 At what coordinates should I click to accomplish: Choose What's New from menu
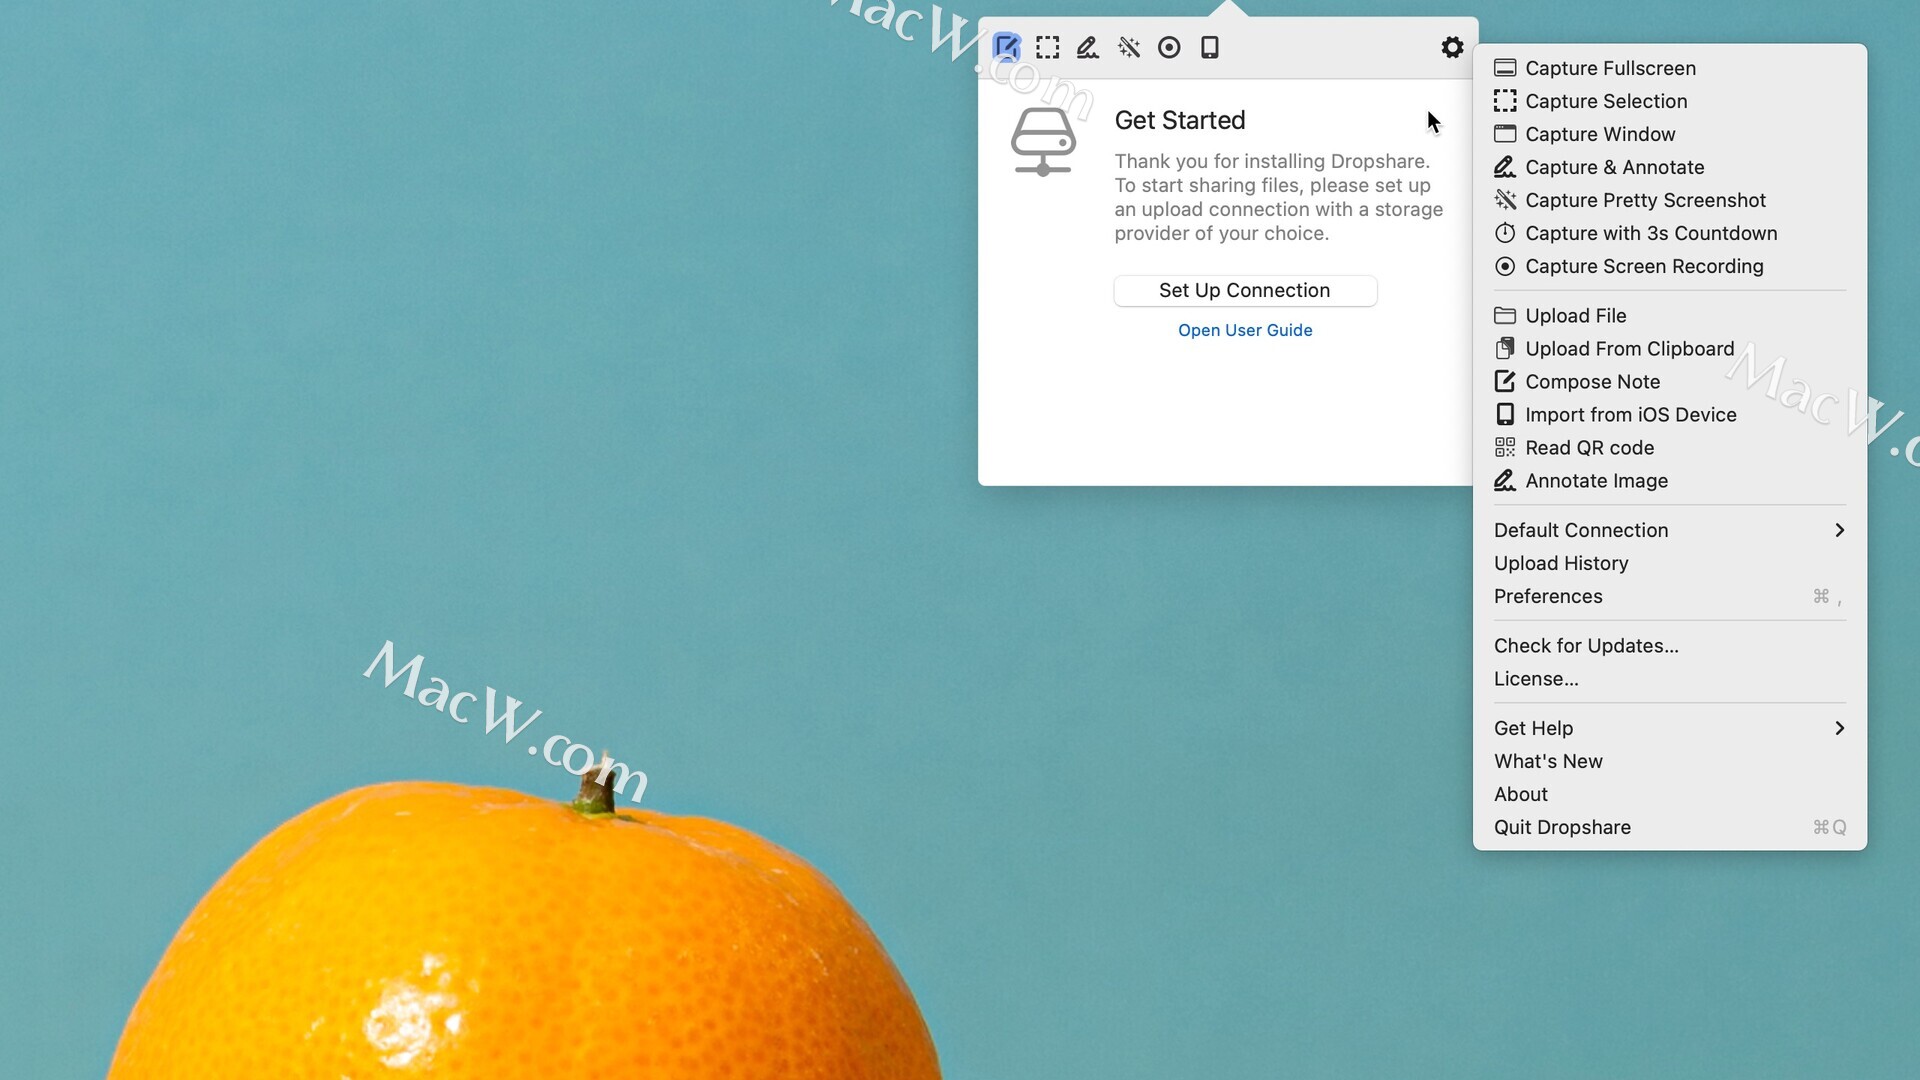1670,761
